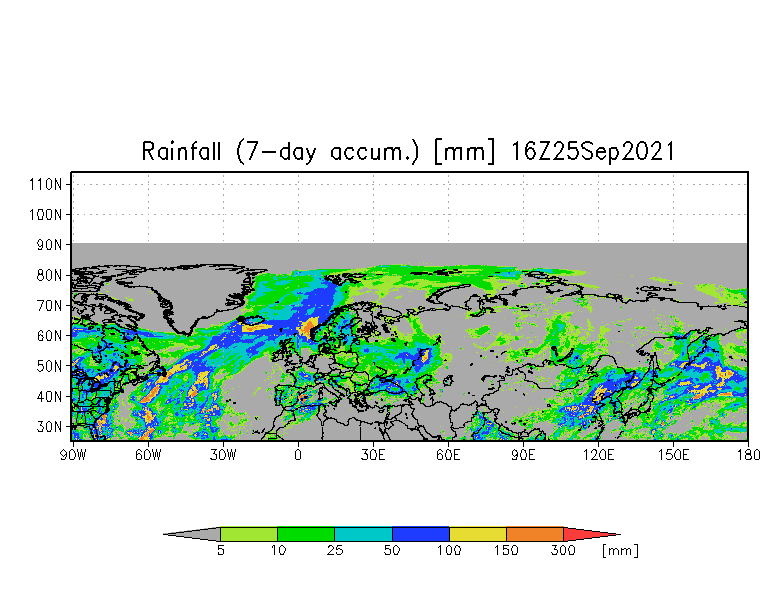Click the latitude label '110N'
This screenshot has height=612, width=784.
click(x=46, y=184)
